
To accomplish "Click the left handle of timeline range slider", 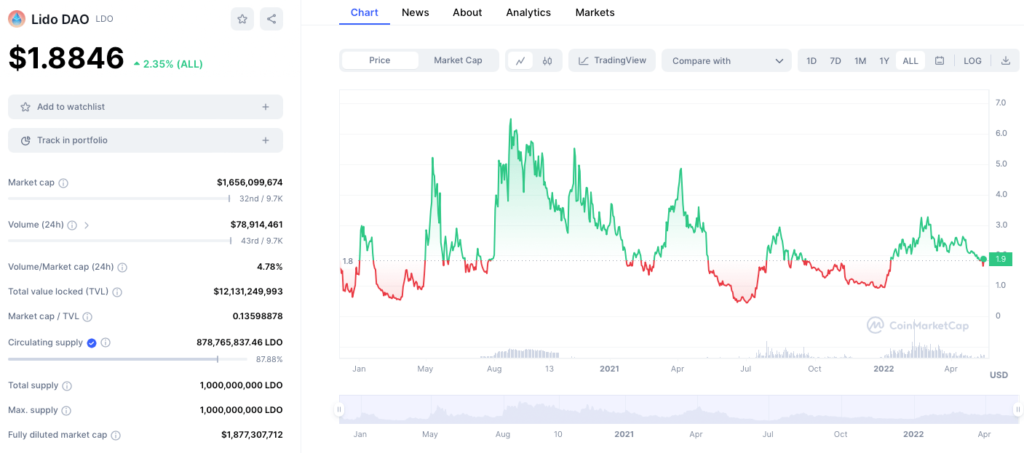I will coord(340,409).
